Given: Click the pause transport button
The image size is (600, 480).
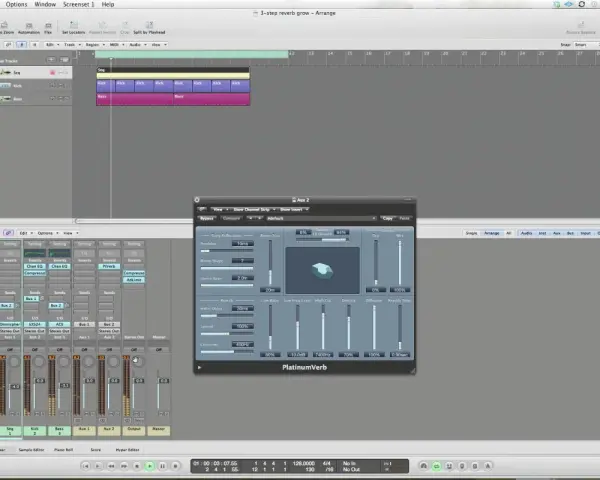Looking at the screenshot, I should 162,466.
